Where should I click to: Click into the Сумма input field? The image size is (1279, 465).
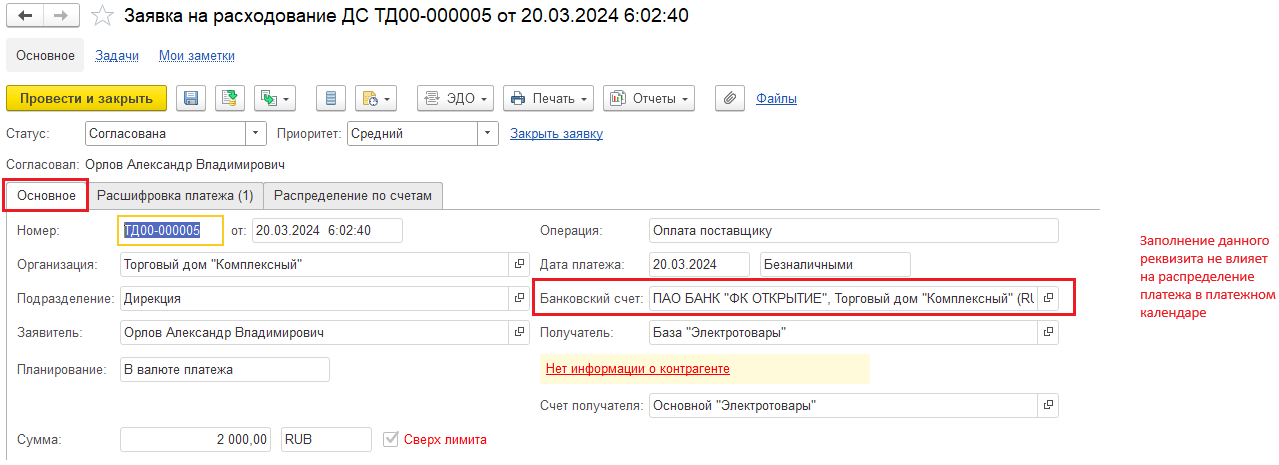[196, 439]
